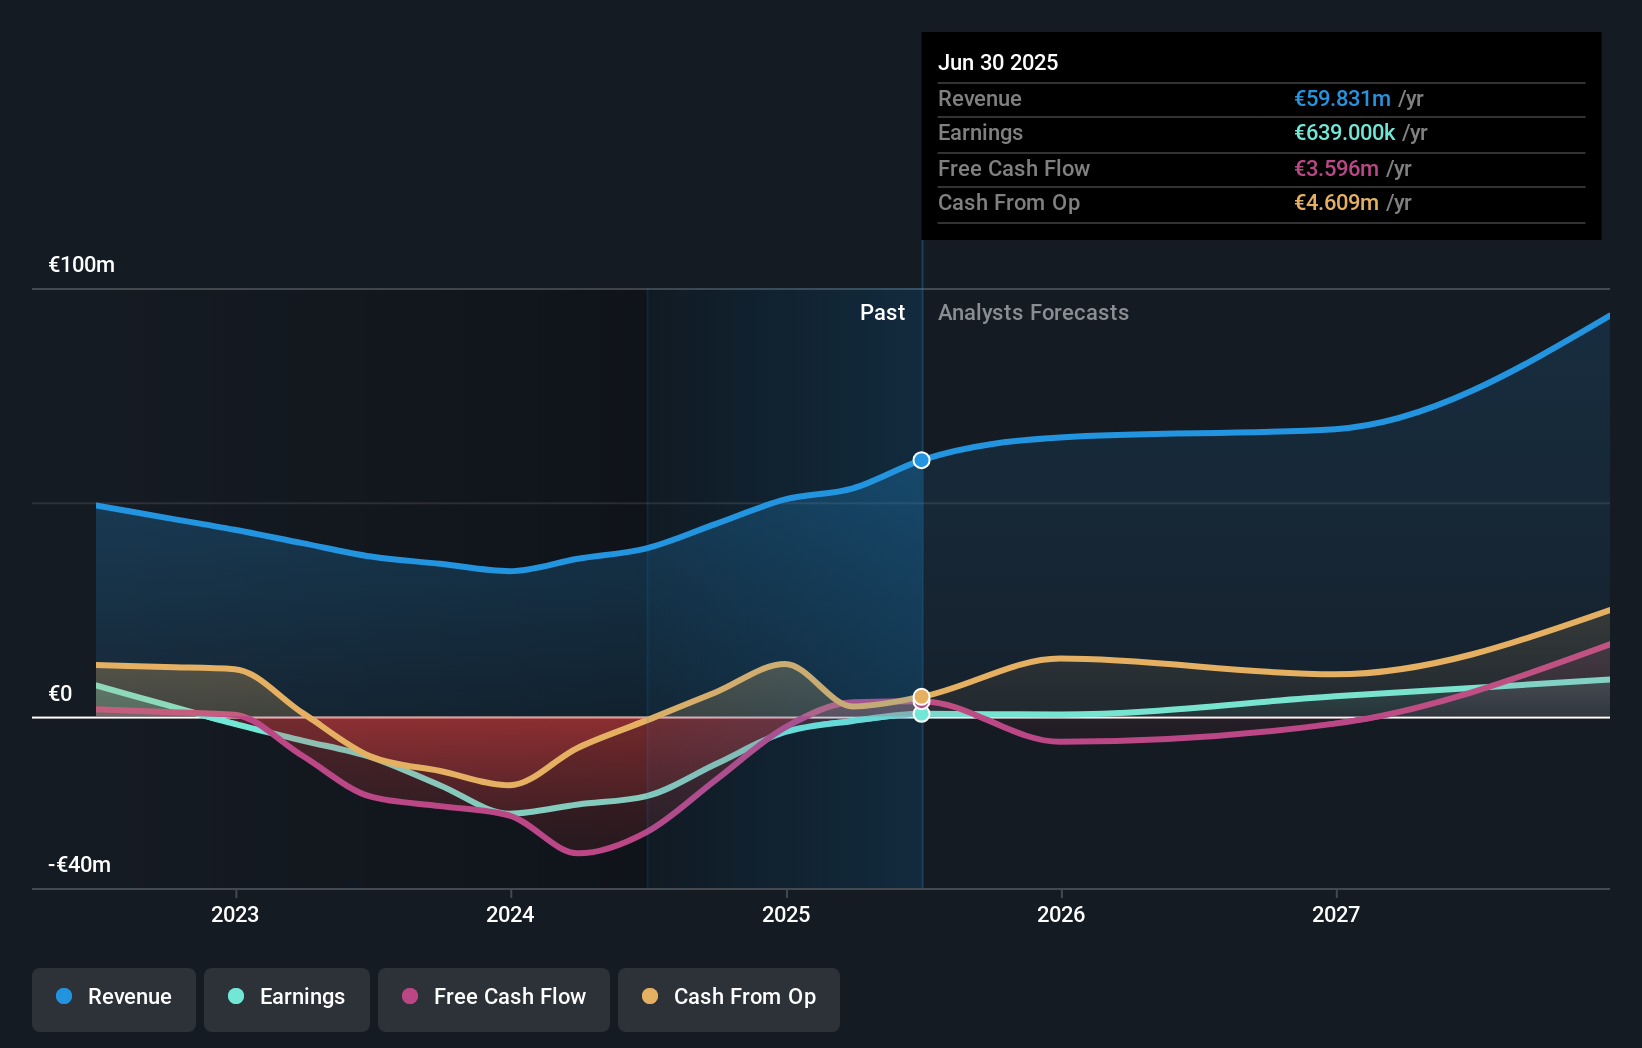Screen dimensions: 1642x1048
Task: Click the Cash From Op legend button
Action: (728, 999)
